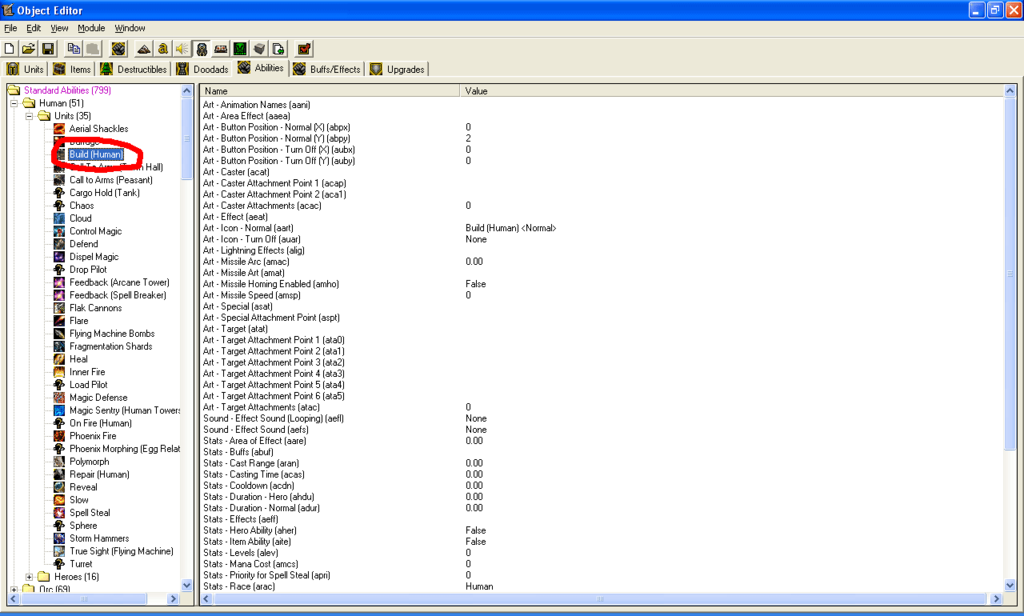Select True Sight (Flying Machine) ability
Screen dimensions: 1024x616
(121, 551)
